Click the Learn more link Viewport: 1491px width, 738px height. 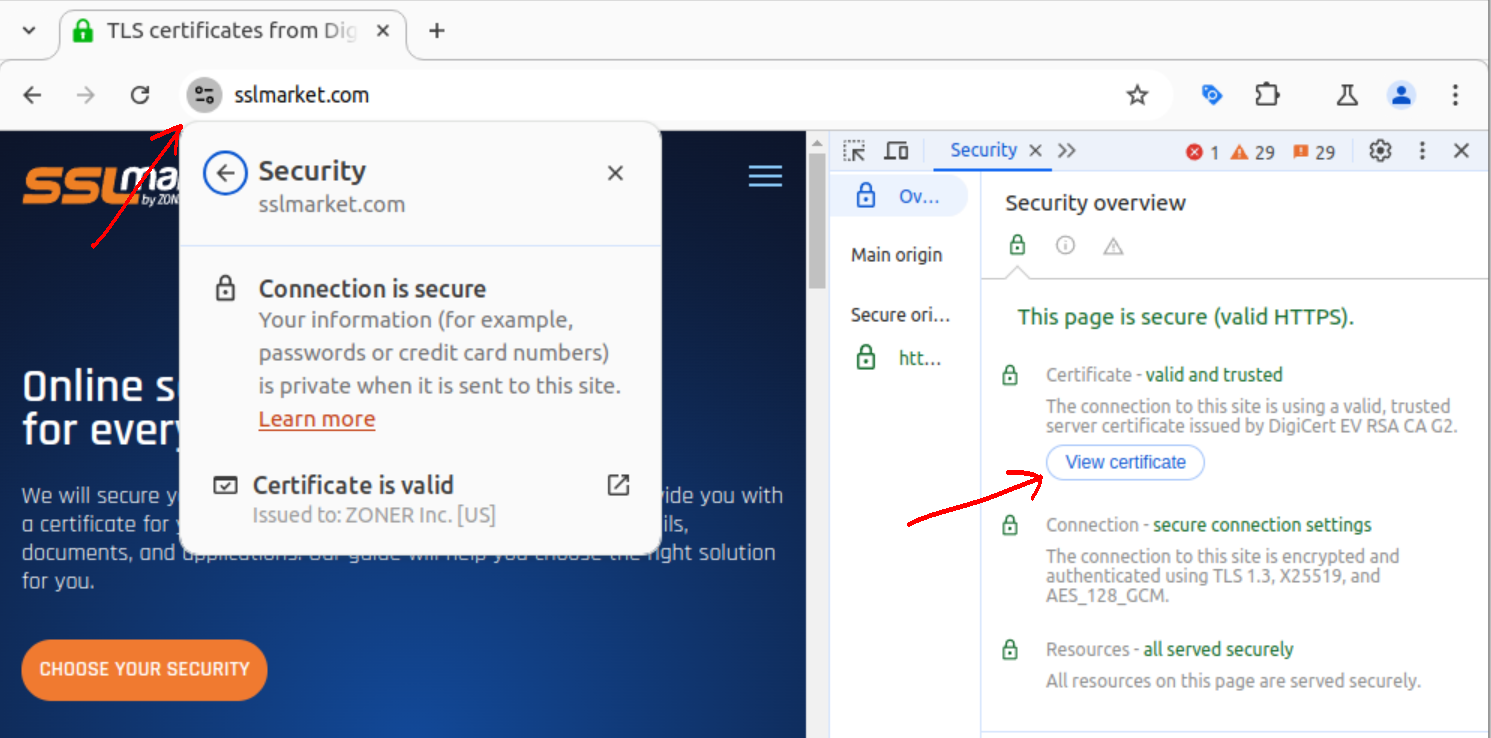[x=317, y=419]
